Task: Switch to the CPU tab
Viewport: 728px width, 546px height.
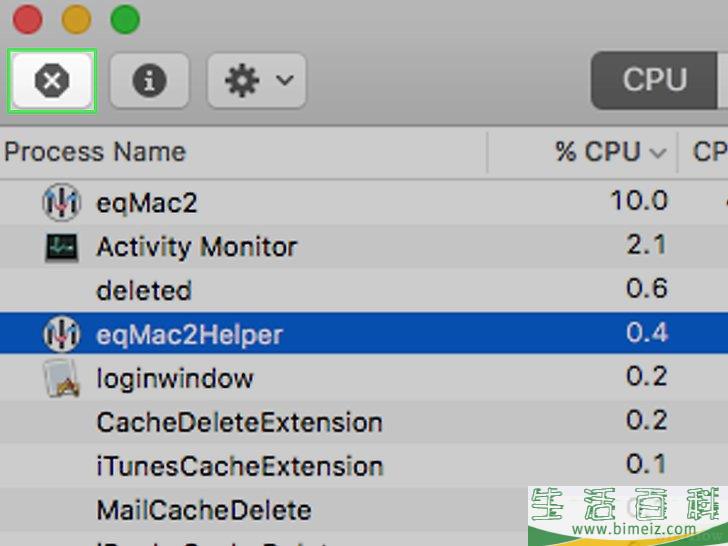Action: point(654,80)
